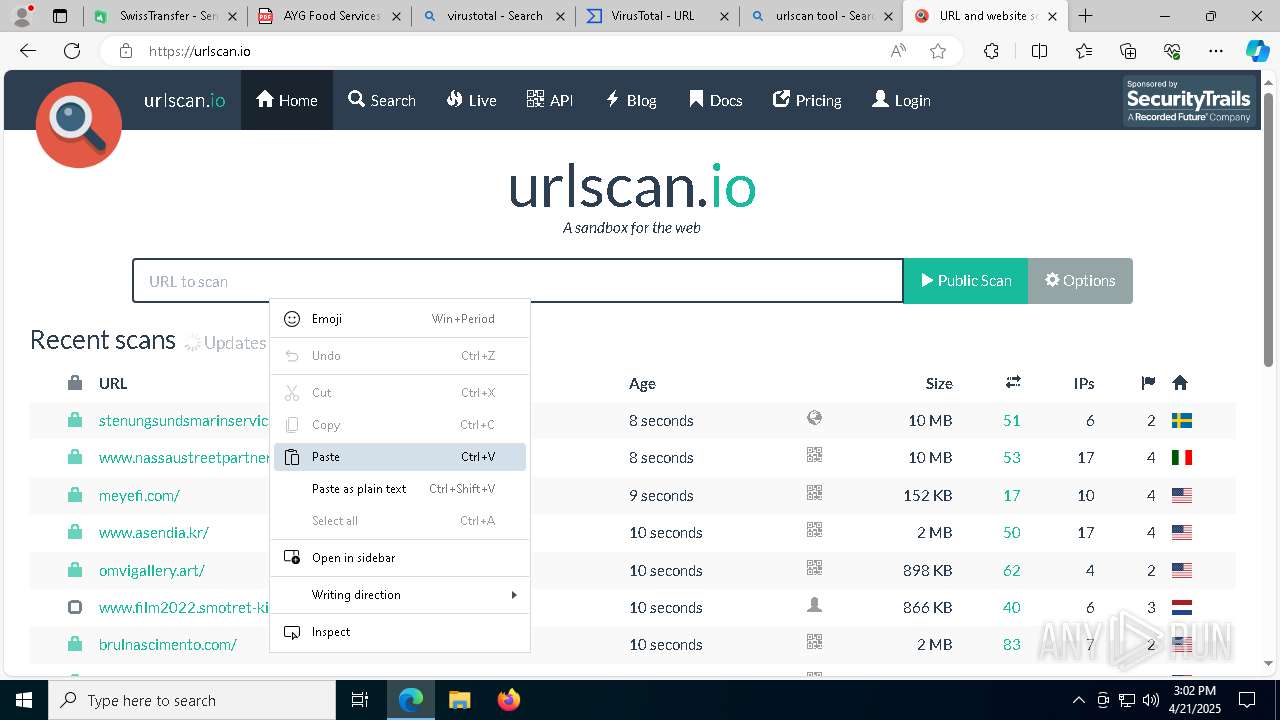Select Open in sidebar
Screen dimensions: 1280x720
point(400,558)
